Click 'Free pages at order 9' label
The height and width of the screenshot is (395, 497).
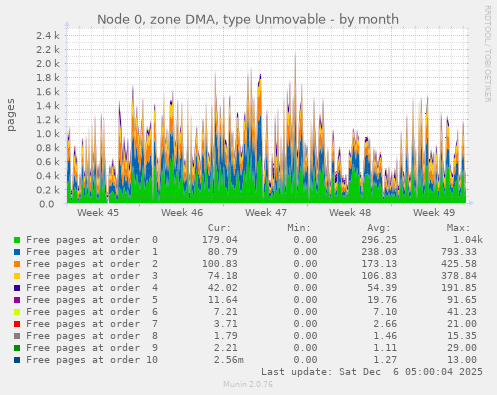coord(92,348)
